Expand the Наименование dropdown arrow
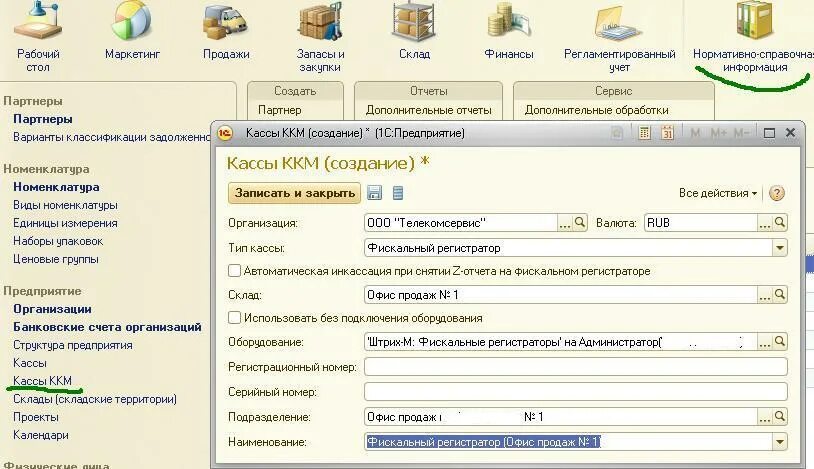 [780, 442]
